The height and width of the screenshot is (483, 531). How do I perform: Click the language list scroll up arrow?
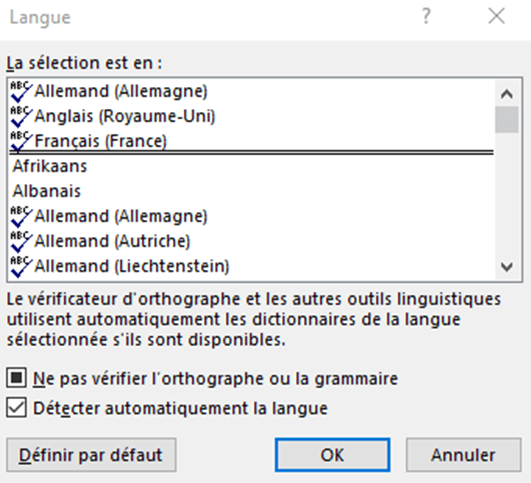coord(507,94)
